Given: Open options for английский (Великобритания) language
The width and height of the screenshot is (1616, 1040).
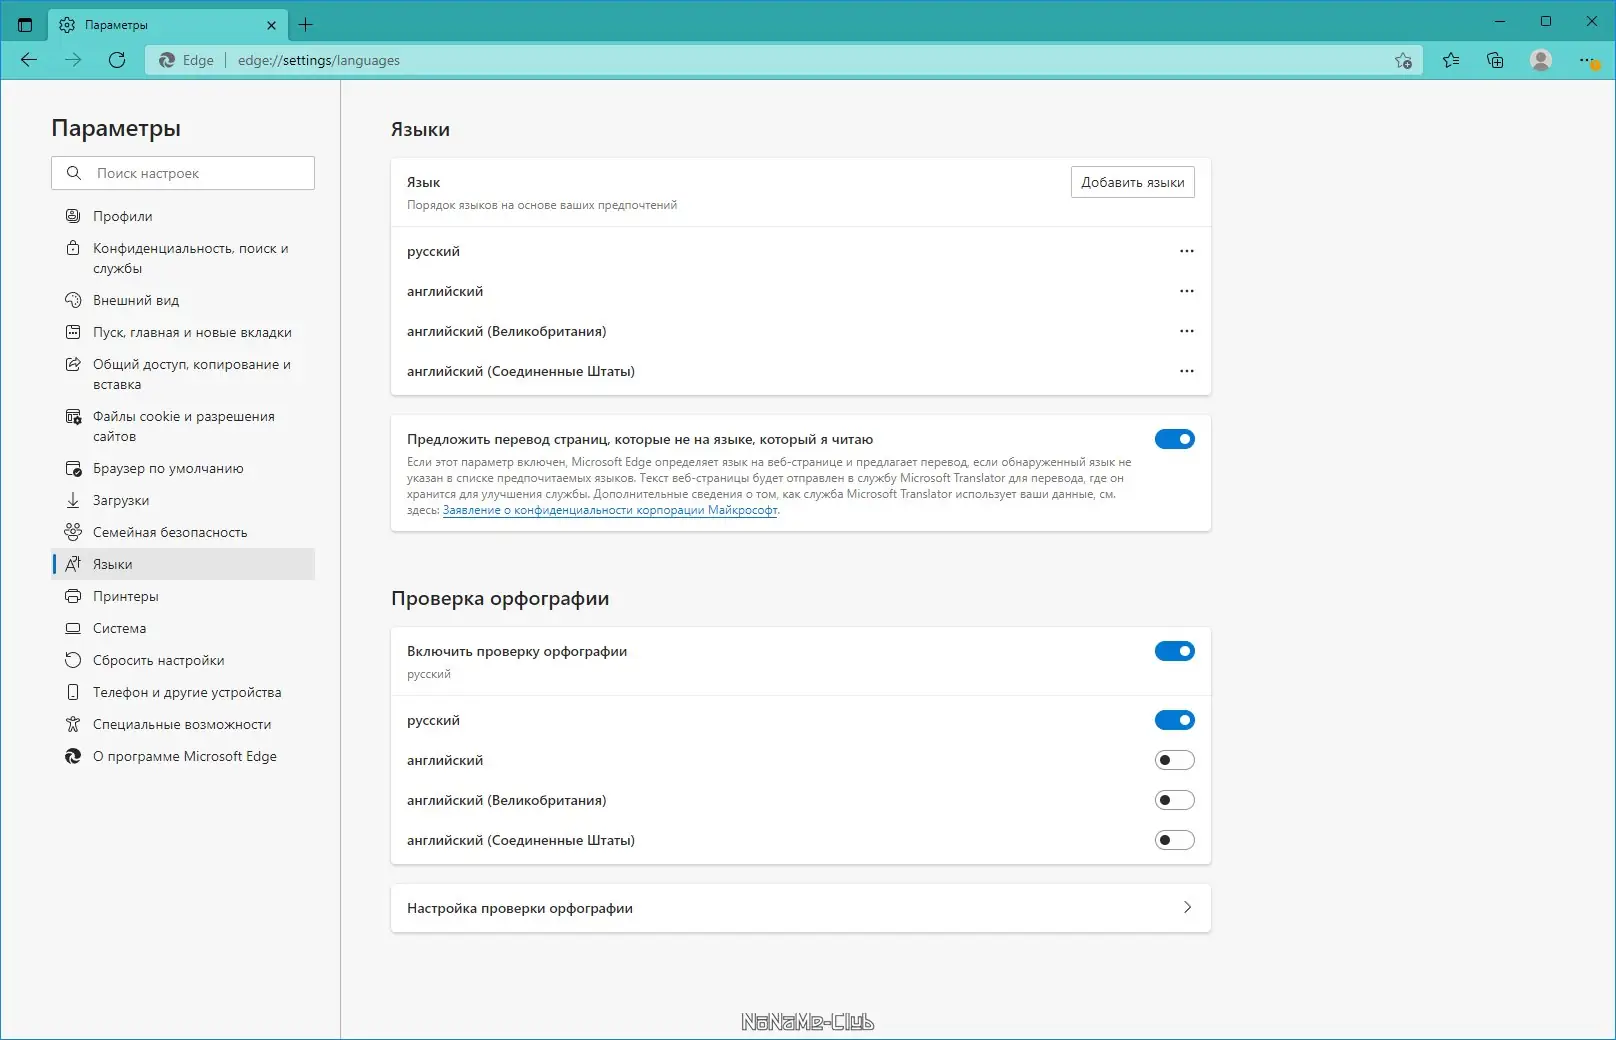Looking at the screenshot, I should 1187,331.
